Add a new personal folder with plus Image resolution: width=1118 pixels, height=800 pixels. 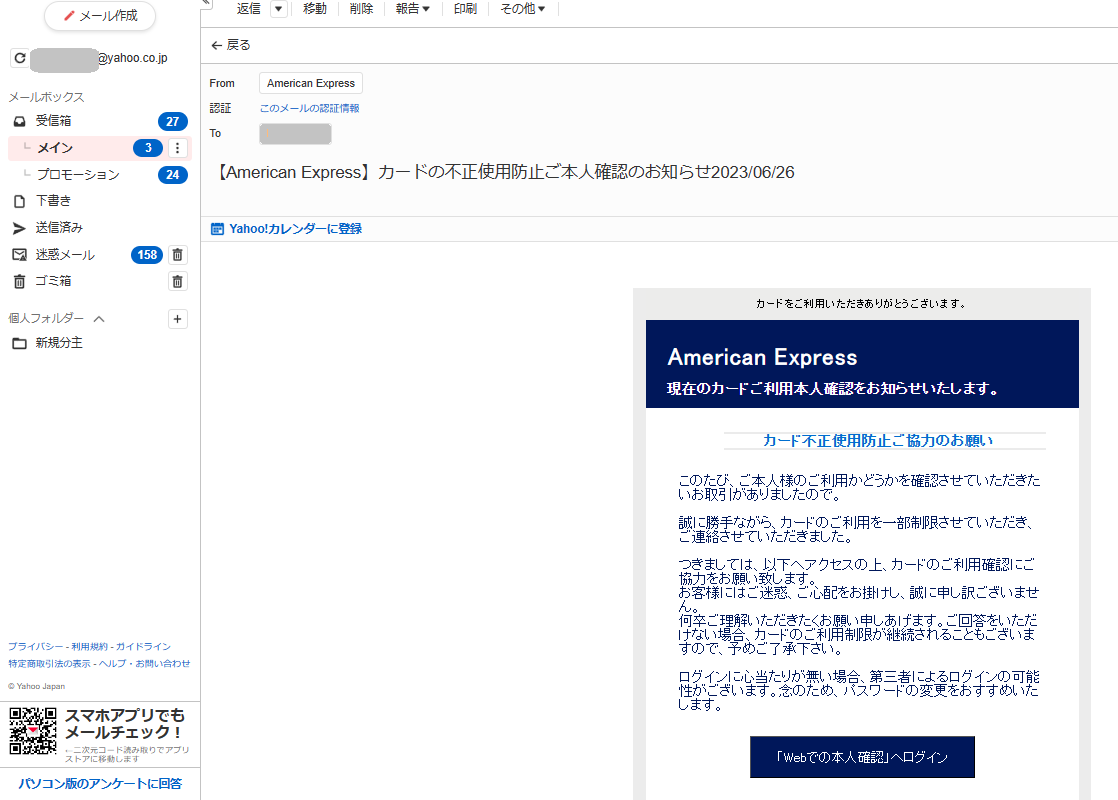pos(178,319)
